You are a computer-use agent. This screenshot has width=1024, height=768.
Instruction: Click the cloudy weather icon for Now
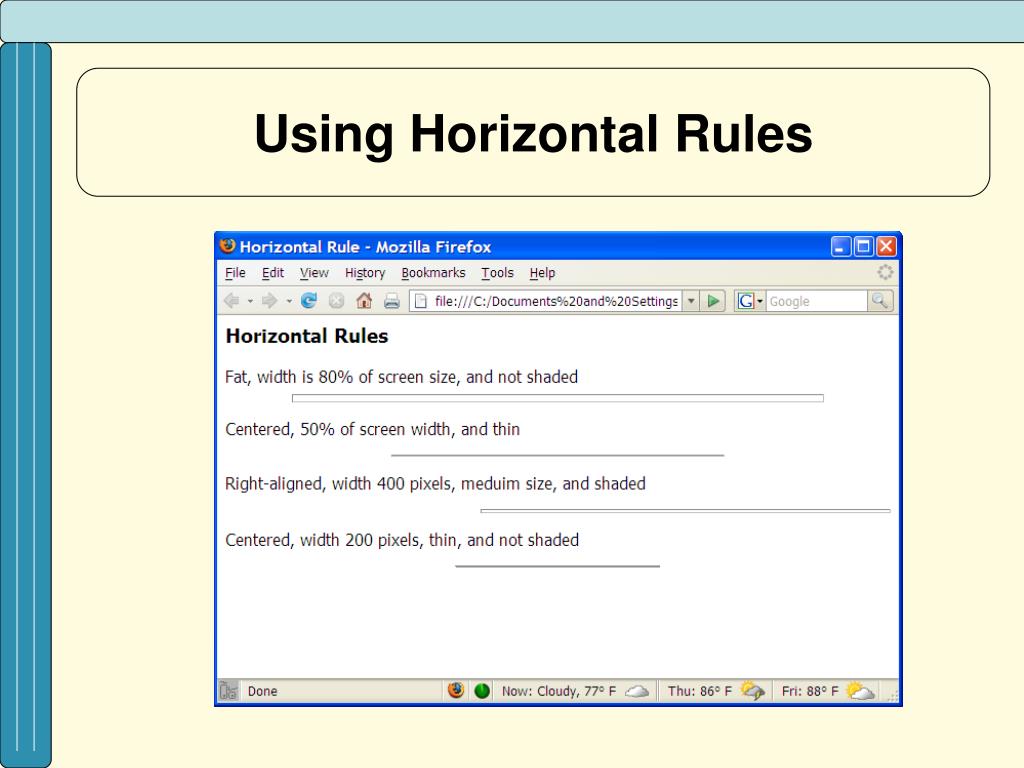(637, 691)
